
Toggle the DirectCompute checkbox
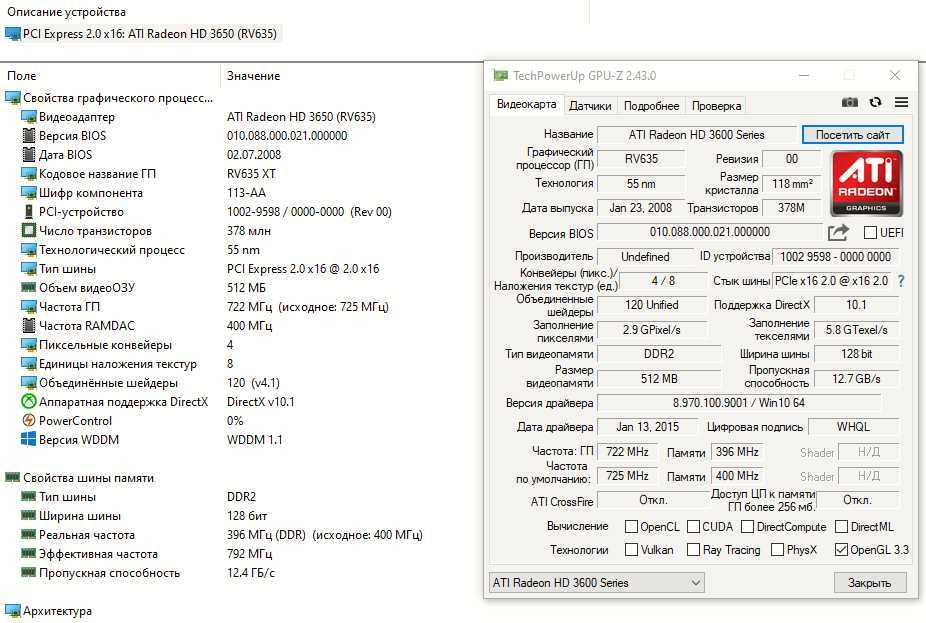pos(748,526)
